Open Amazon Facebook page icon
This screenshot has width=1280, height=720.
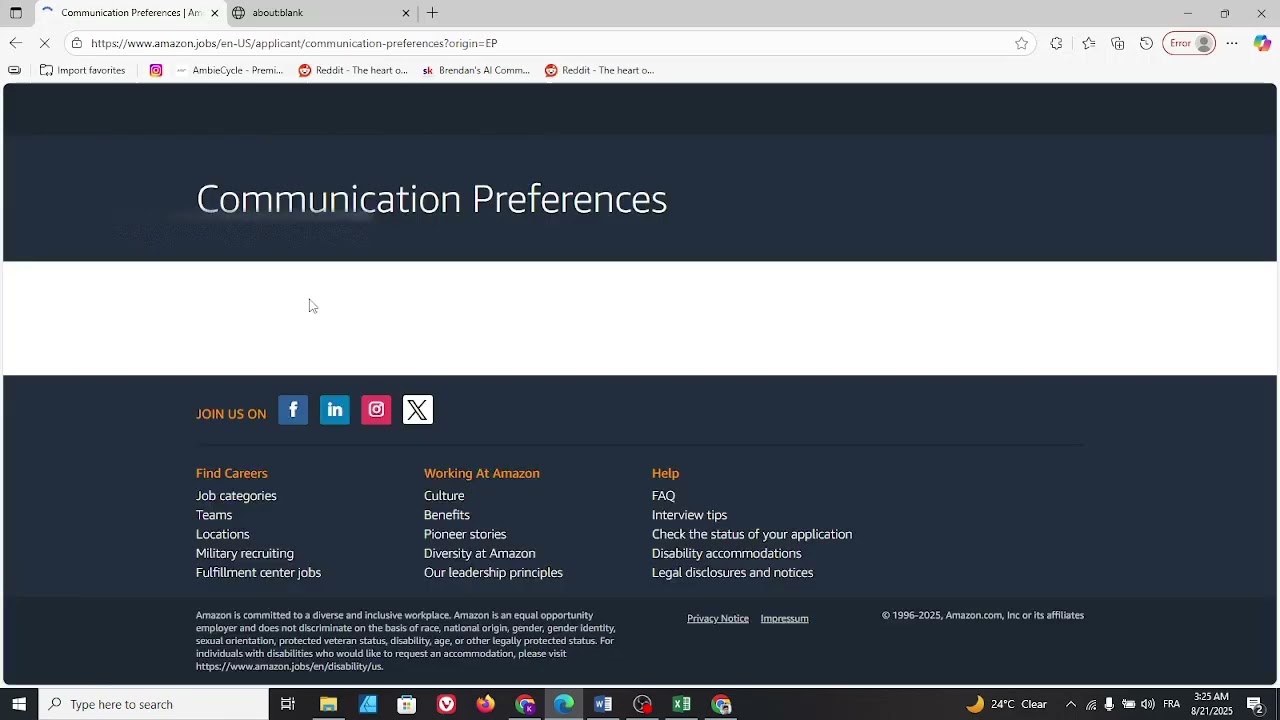[x=293, y=410]
